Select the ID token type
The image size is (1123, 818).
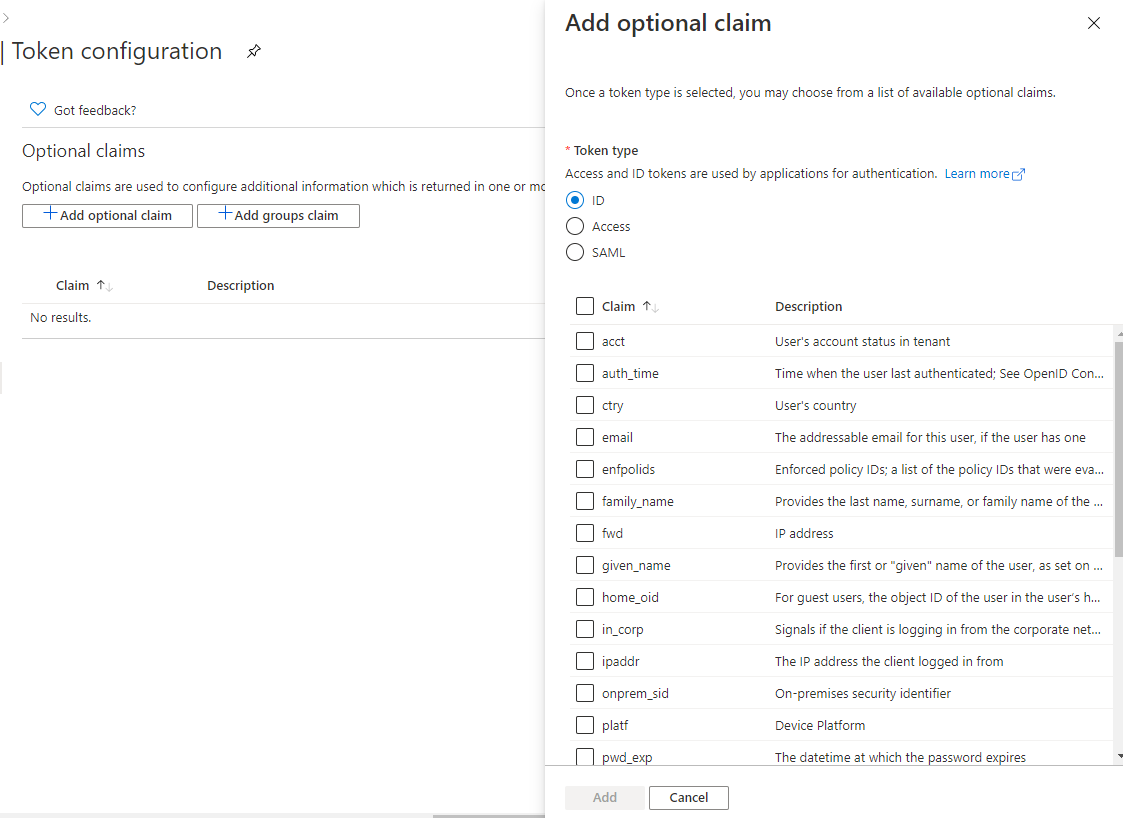coord(574,200)
